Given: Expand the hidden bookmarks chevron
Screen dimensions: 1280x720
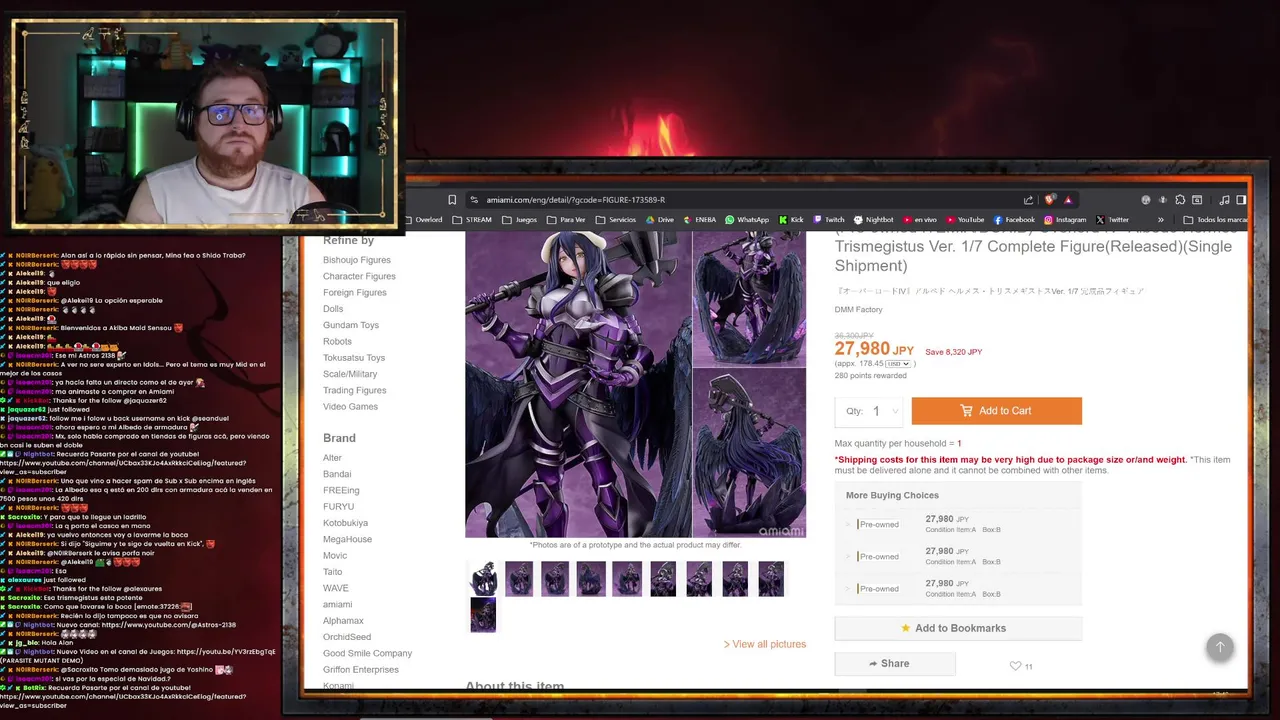Looking at the screenshot, I should point(1161,220).
